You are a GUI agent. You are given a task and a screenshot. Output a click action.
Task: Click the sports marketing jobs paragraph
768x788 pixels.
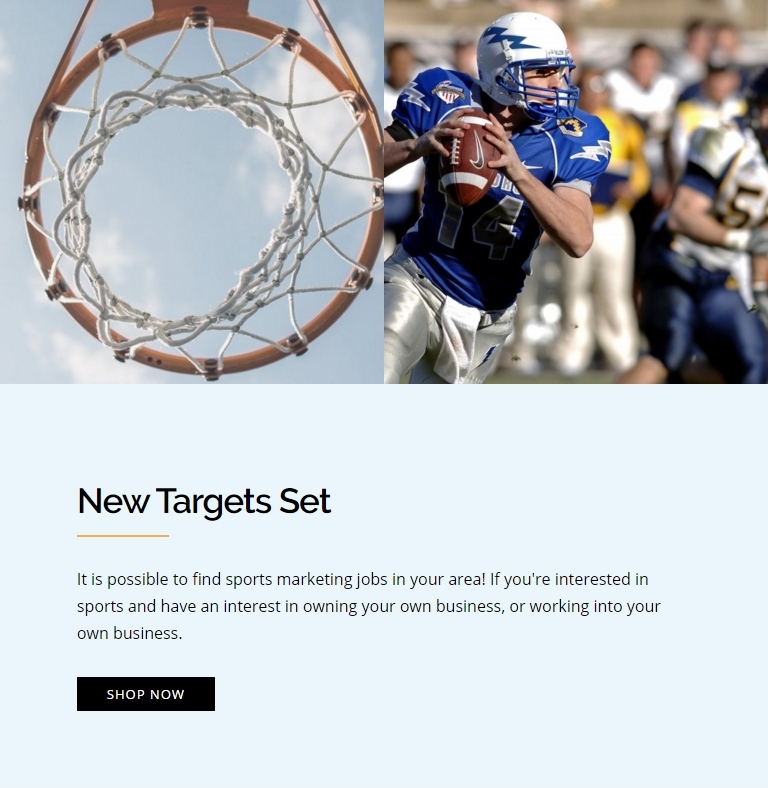[368, 606]
